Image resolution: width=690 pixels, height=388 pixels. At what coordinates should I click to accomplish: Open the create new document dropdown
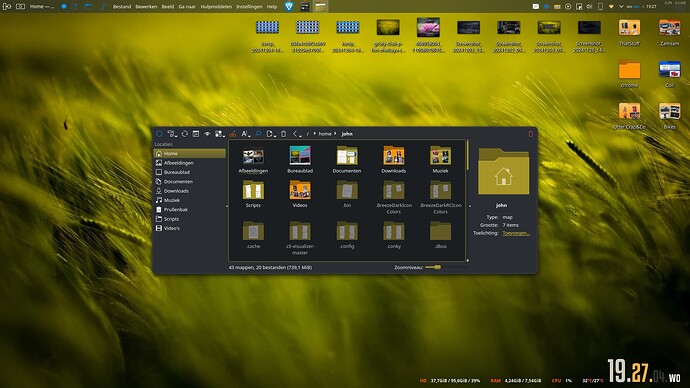(x=271, y=134)
